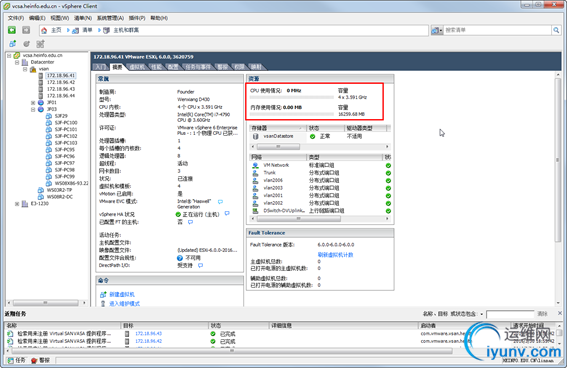Click the 刷新虚拟机计数 link
The width and height of the screenshot is (567, 368).
(x=335, y=255)
